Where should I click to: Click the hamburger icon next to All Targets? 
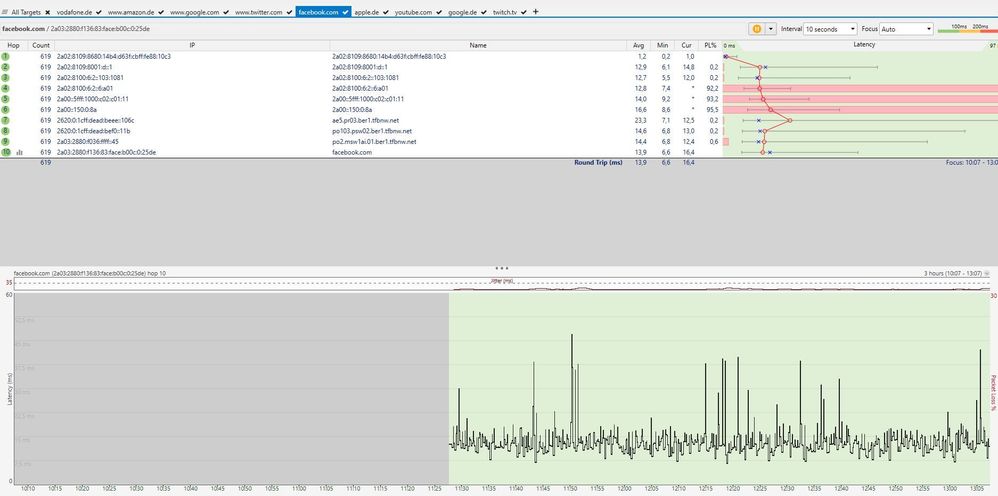pyautogui.click(x=5, y=12)
